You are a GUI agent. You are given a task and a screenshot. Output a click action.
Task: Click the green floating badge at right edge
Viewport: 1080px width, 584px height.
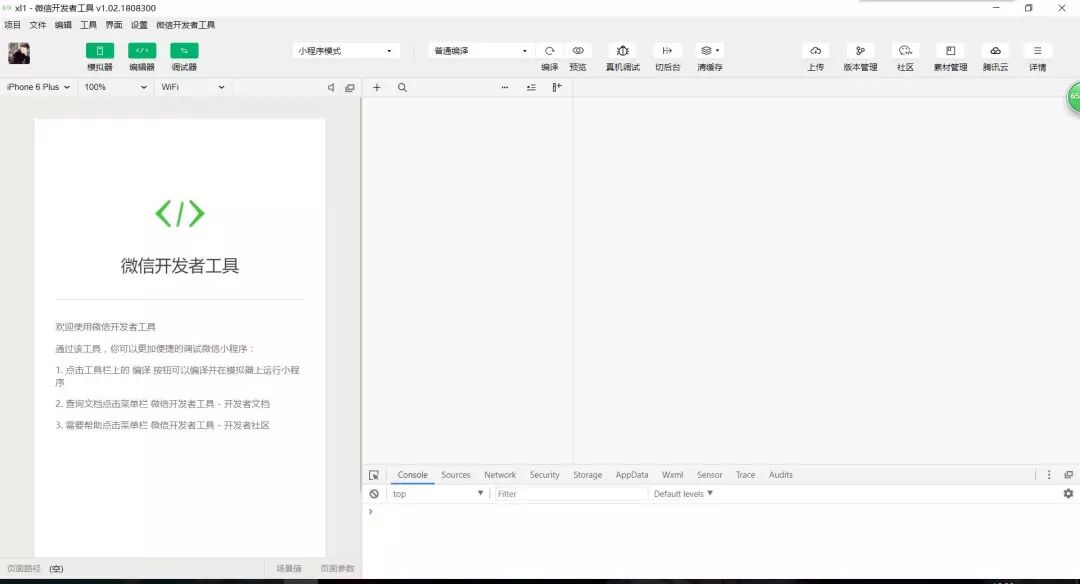[1073, 96]
